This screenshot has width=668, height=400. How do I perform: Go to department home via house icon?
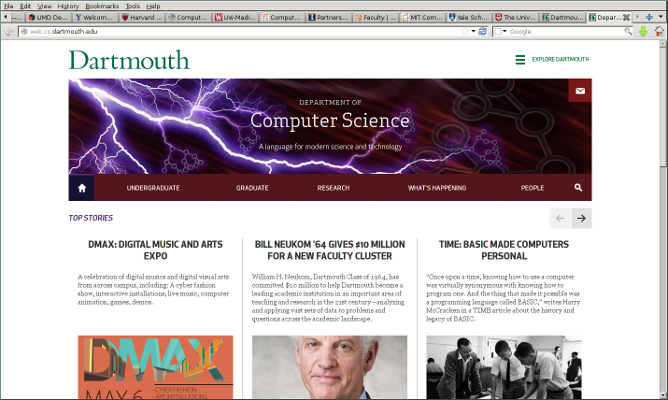pyautogui.click(x=82, y=188)
